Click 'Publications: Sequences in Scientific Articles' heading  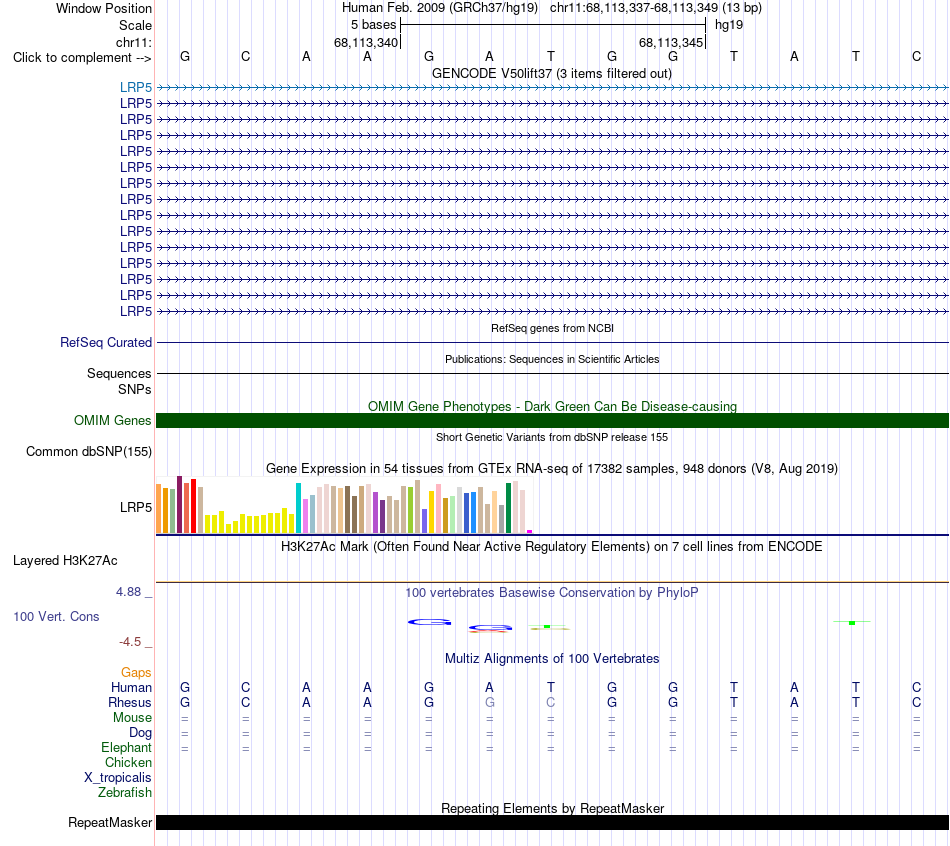pyautogui.click(x=552, y=359)
